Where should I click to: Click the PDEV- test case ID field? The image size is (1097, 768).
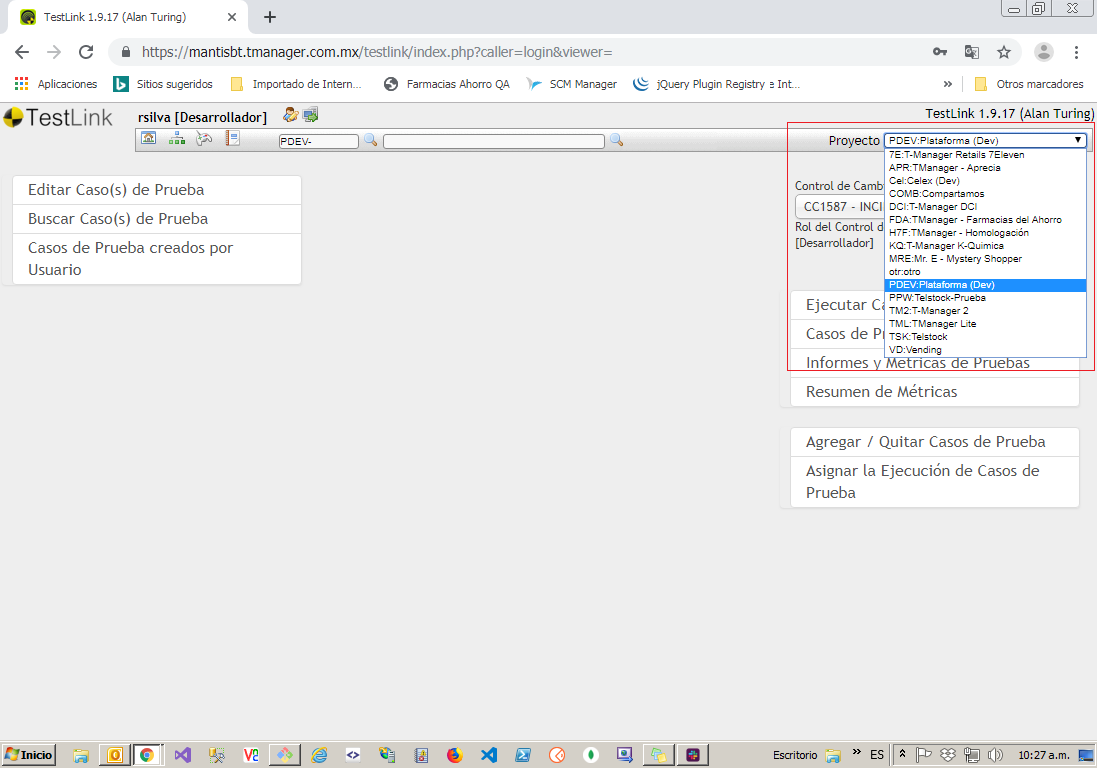click(x=318, y=141)
